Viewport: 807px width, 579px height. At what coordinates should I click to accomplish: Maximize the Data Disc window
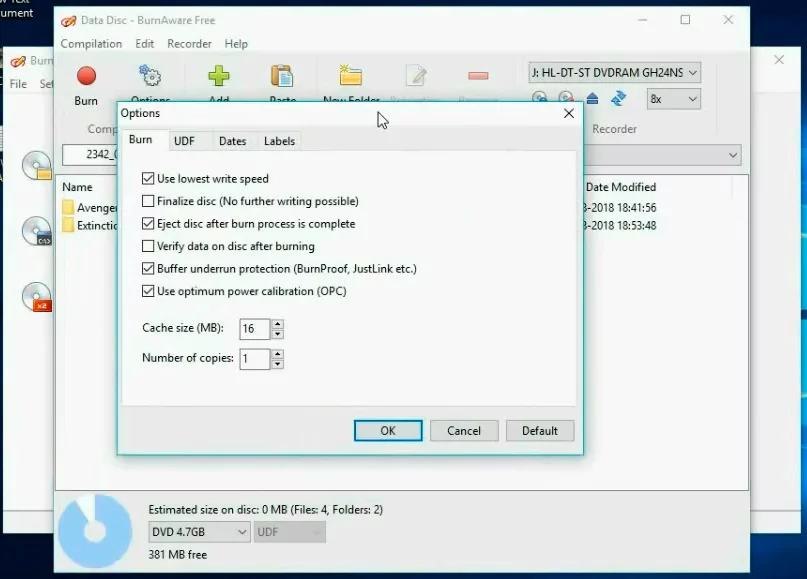point(685,20)
